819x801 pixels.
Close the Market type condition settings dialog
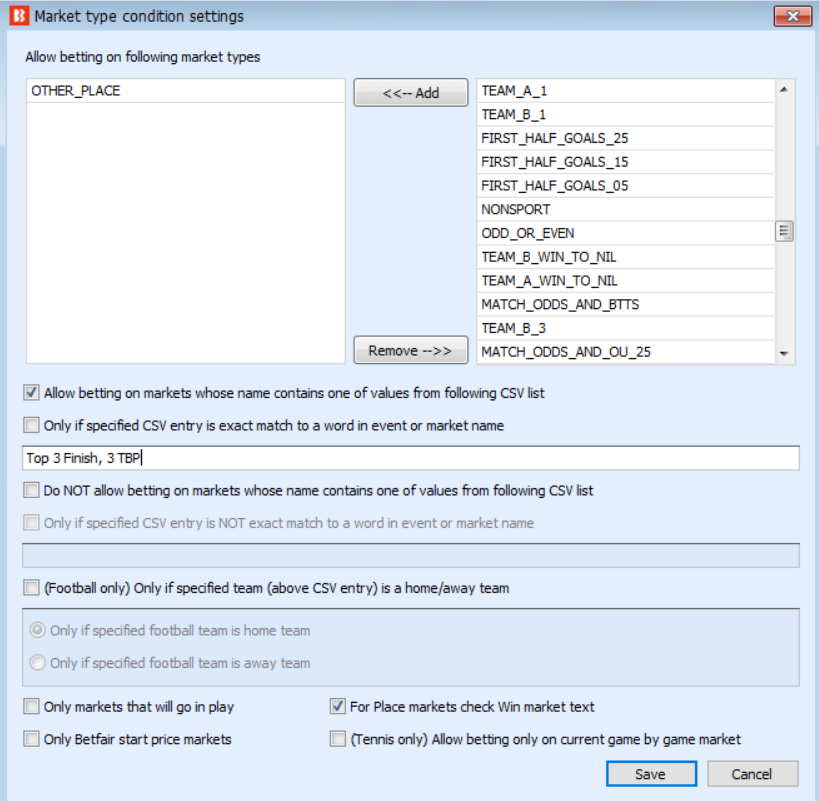[792, 16]
